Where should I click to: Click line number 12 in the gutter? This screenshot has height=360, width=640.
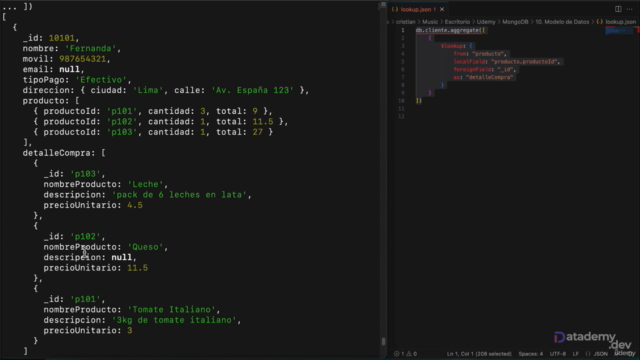[x=401, y=116]
